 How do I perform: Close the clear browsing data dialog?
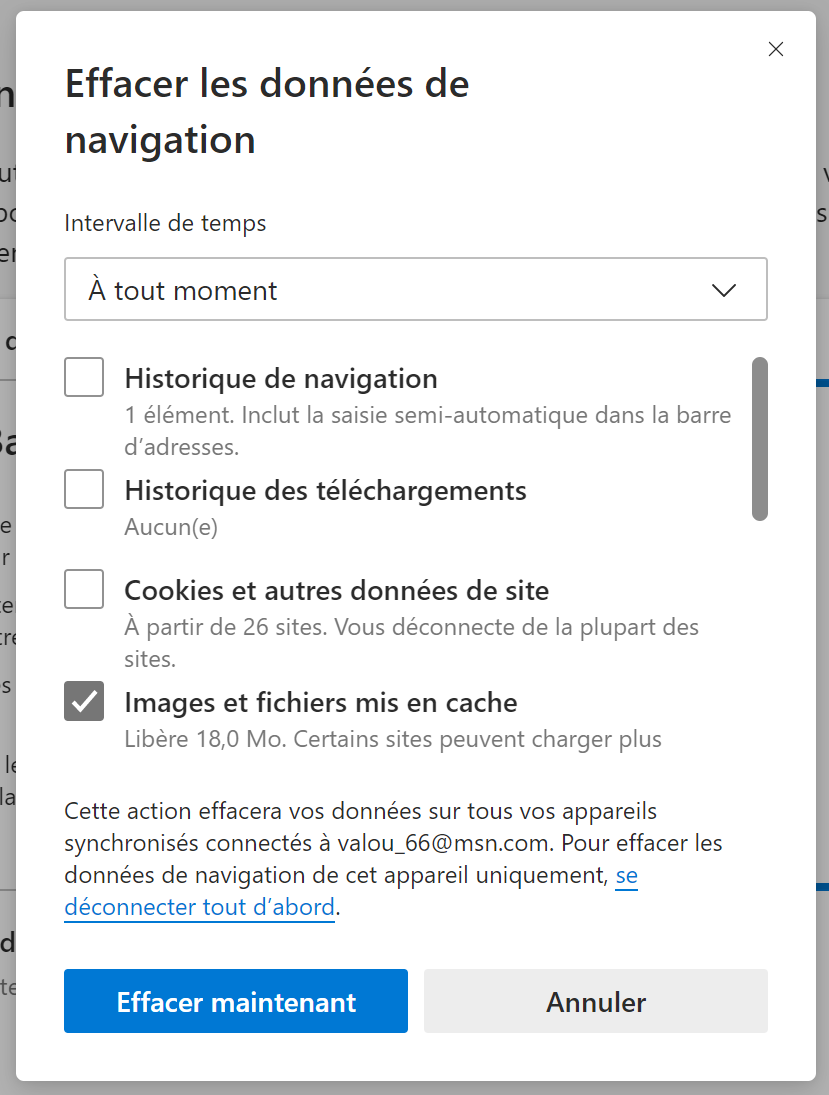coord(775,49)
